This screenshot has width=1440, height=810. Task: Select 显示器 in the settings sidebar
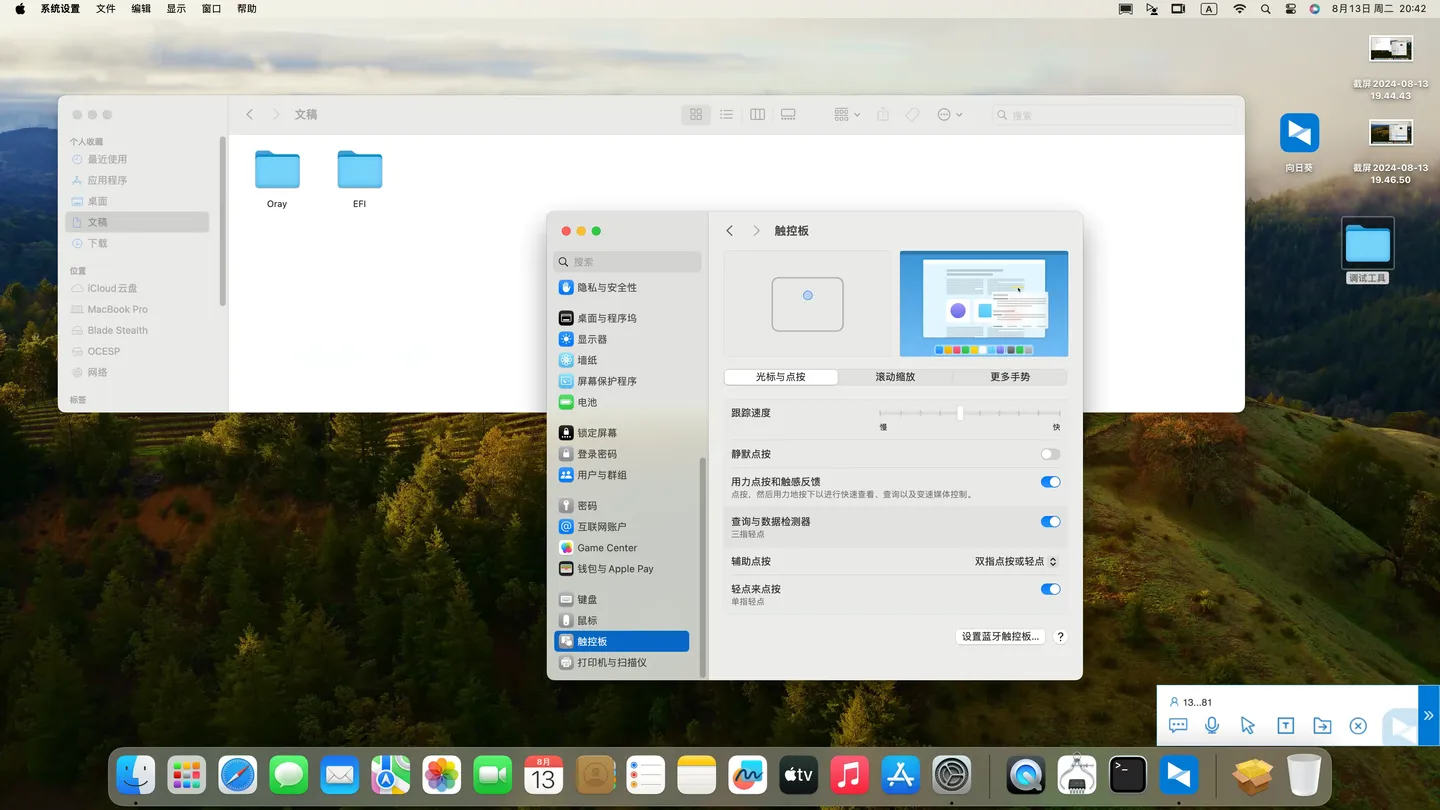[x=592, y=339]
